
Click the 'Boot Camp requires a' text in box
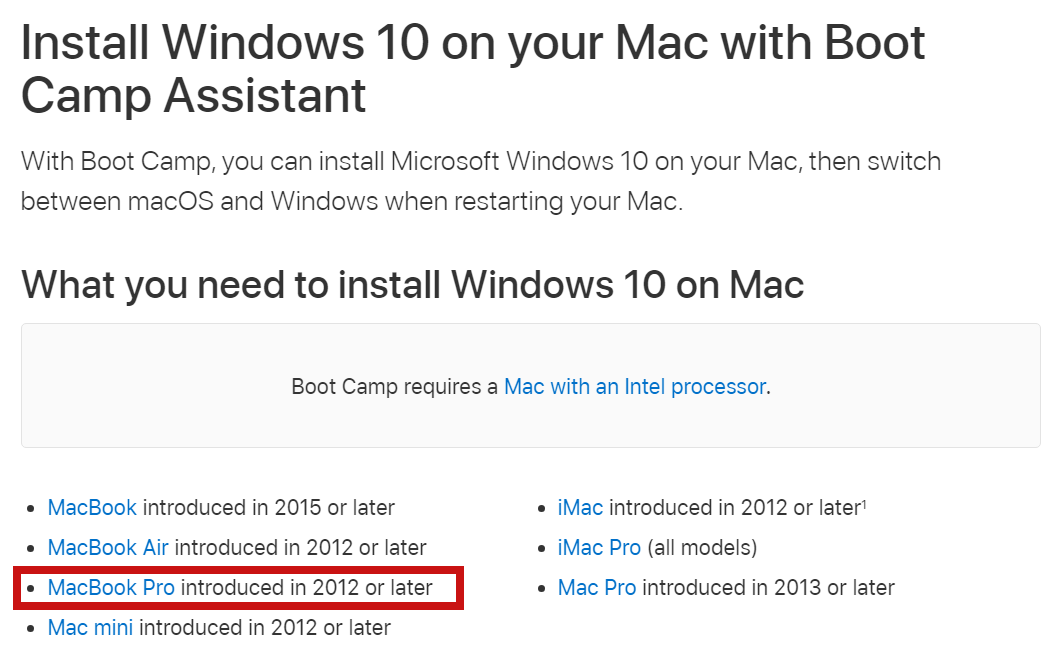[x=395, y=386]
